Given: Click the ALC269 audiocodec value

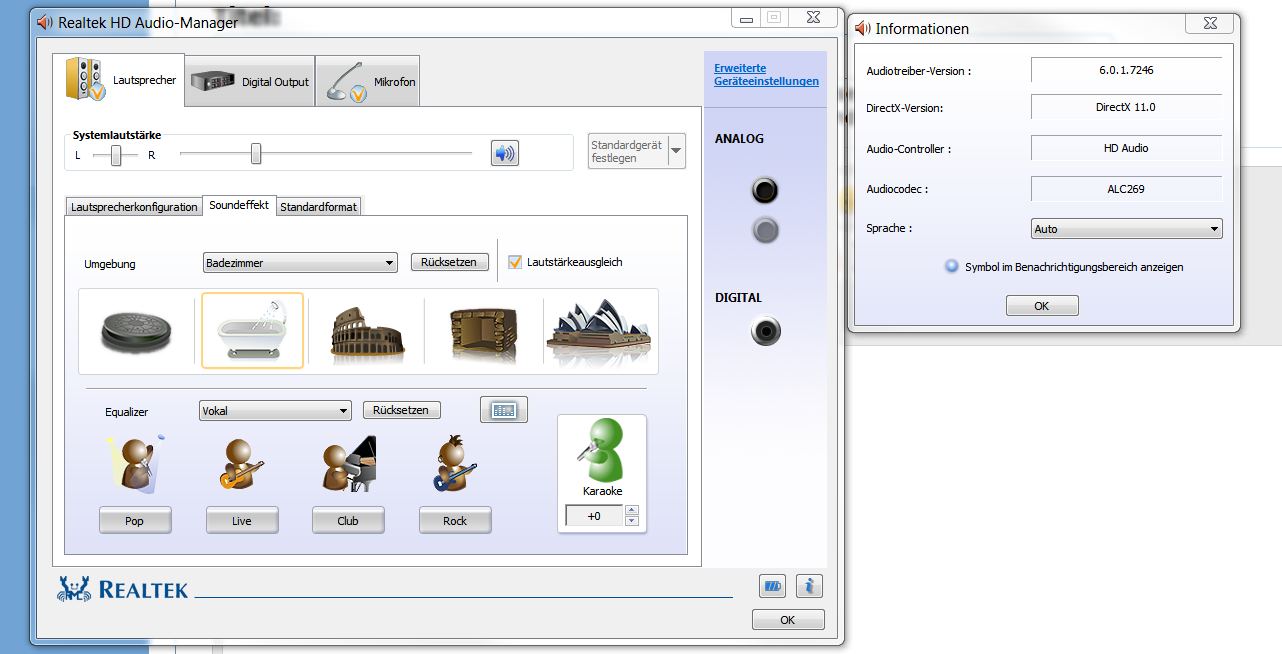Looking at the screenshot, I should 1126,188.
